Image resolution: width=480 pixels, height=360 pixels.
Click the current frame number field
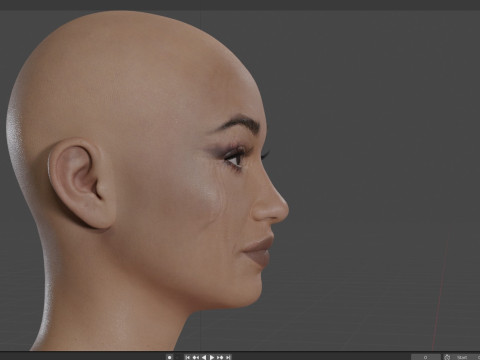coord(426,357)
